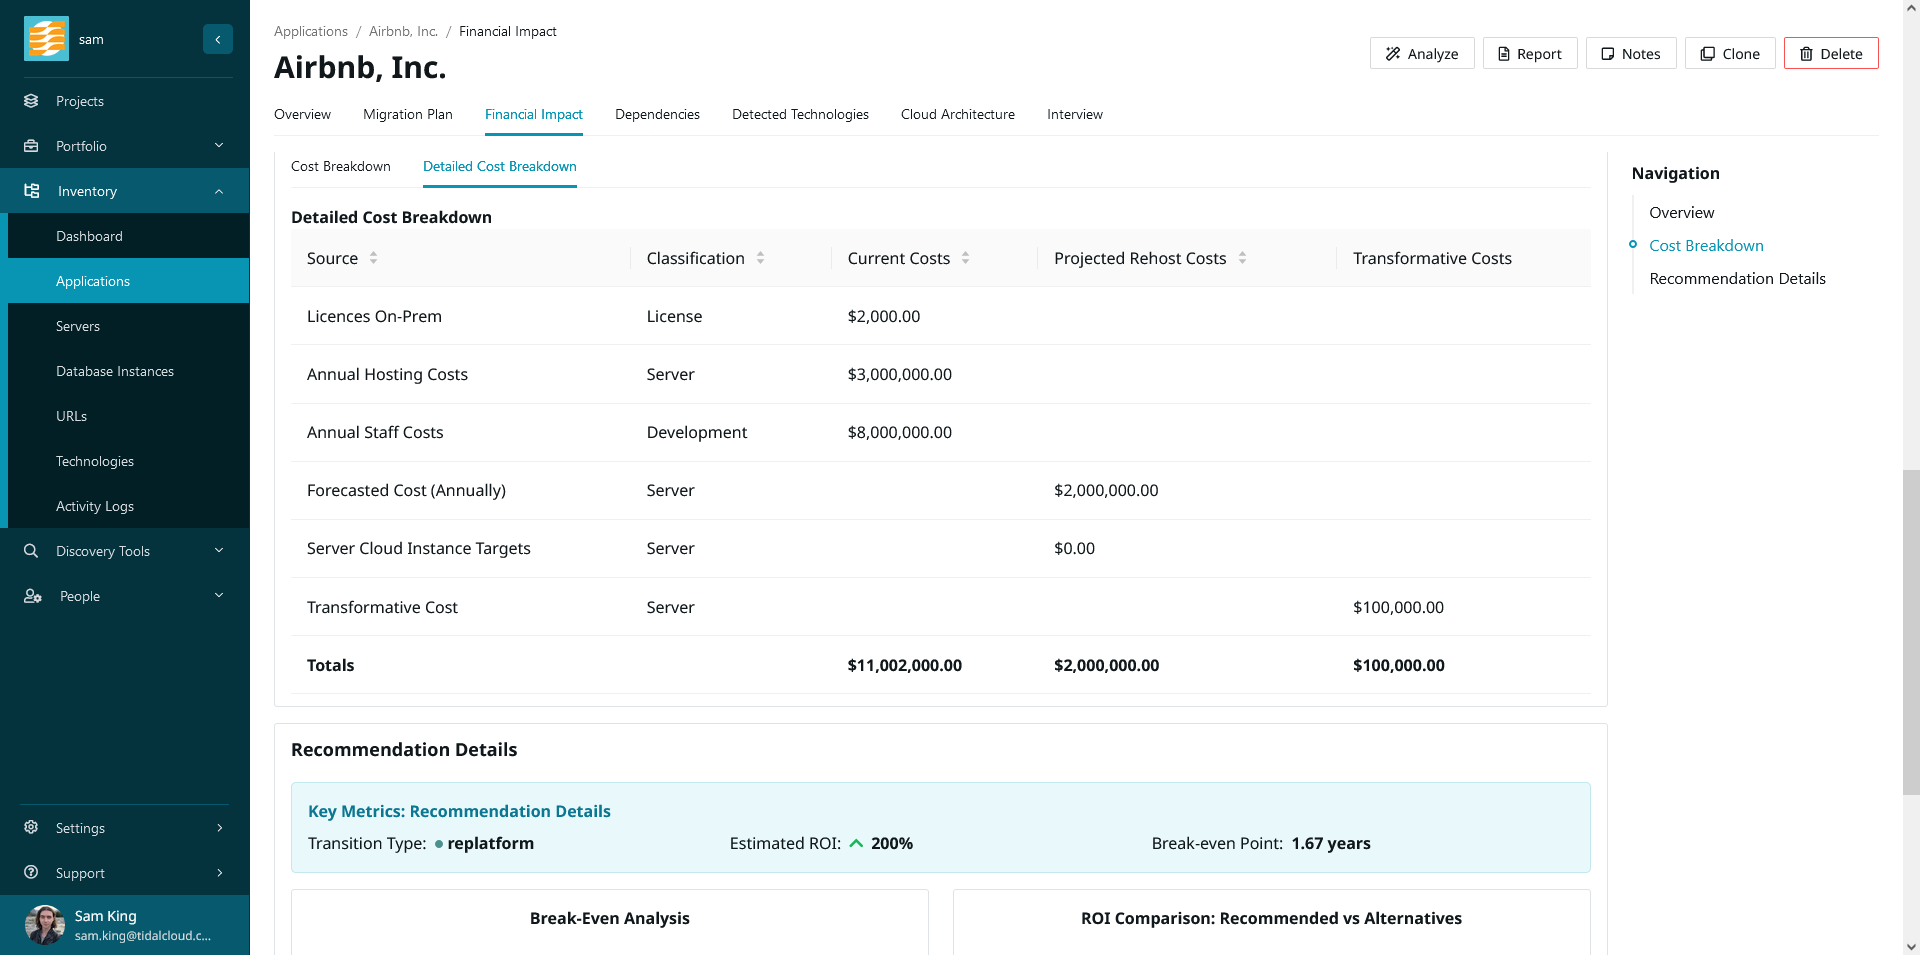Click the page vertical scrollbar thumb
Screen dimensions: 1920x955
click(1910, 630)
